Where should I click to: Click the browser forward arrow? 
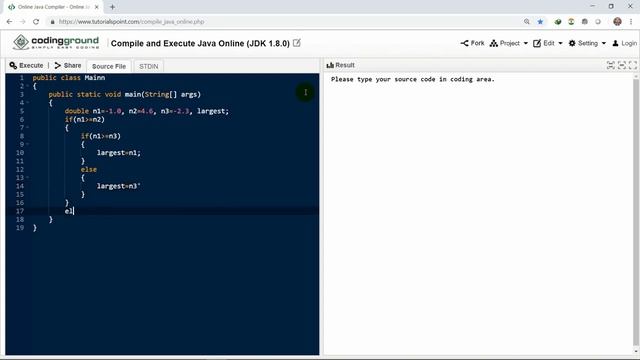coord(22,22)
